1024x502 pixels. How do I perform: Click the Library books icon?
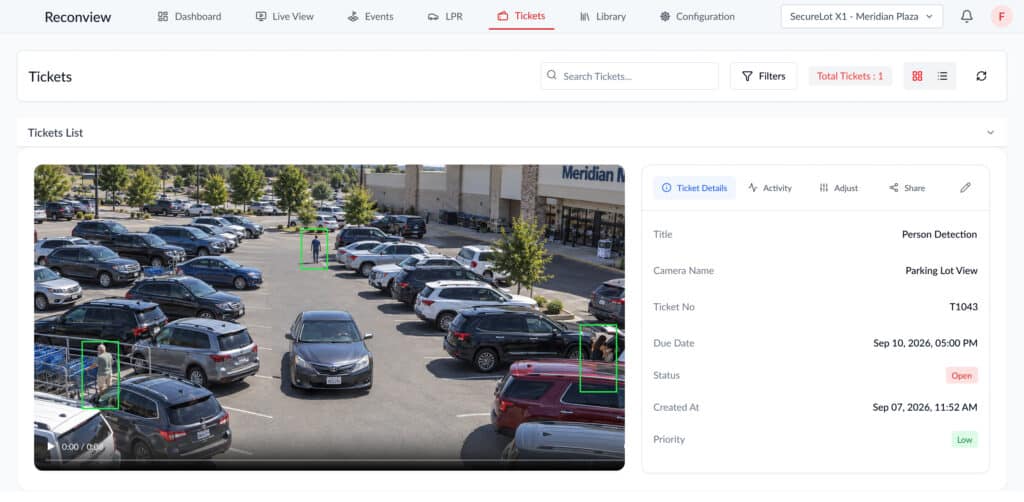[585, 16]
